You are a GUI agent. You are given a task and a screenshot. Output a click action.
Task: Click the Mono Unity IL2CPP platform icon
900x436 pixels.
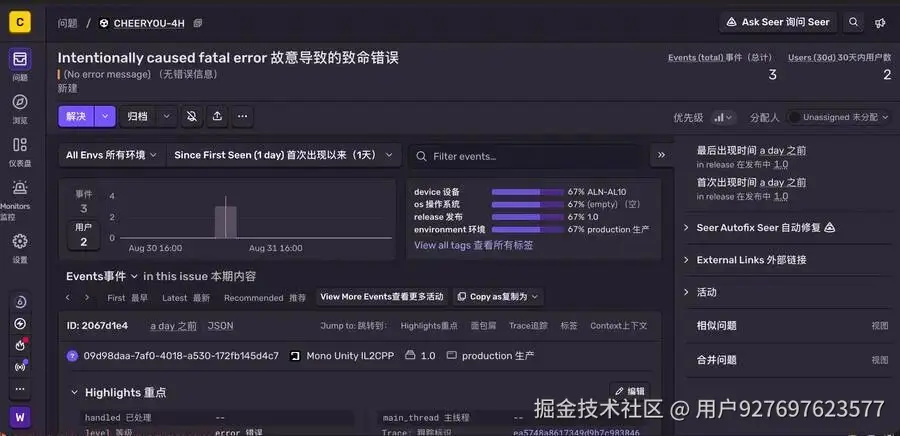pos(295,356)
